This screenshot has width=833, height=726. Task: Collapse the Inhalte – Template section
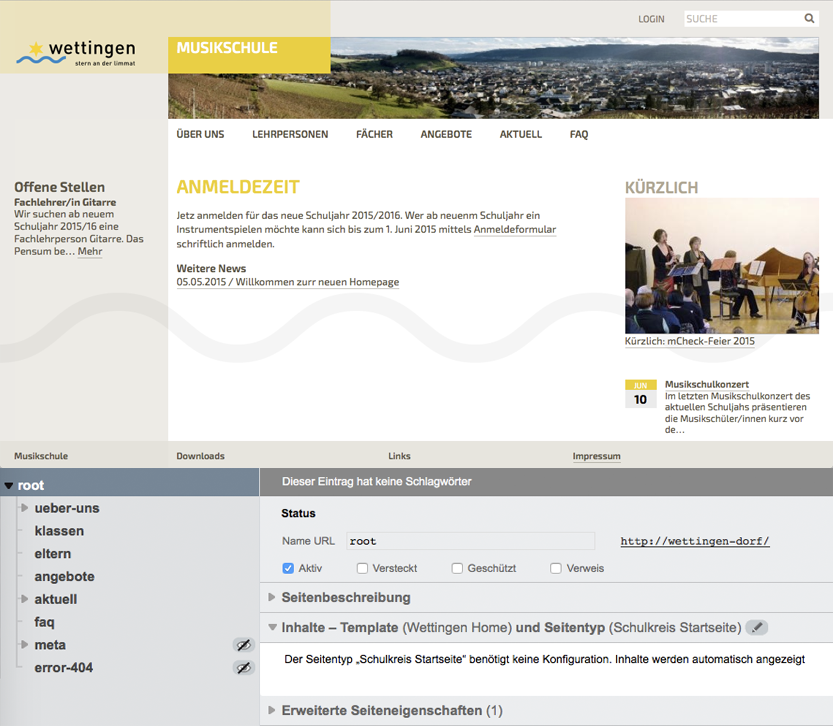pyautogui.click(x=272, y=627)
